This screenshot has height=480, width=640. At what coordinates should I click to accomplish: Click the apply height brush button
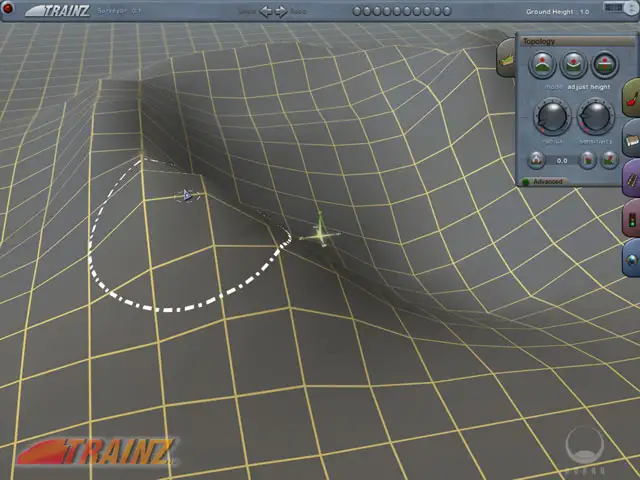pos(609,160)
